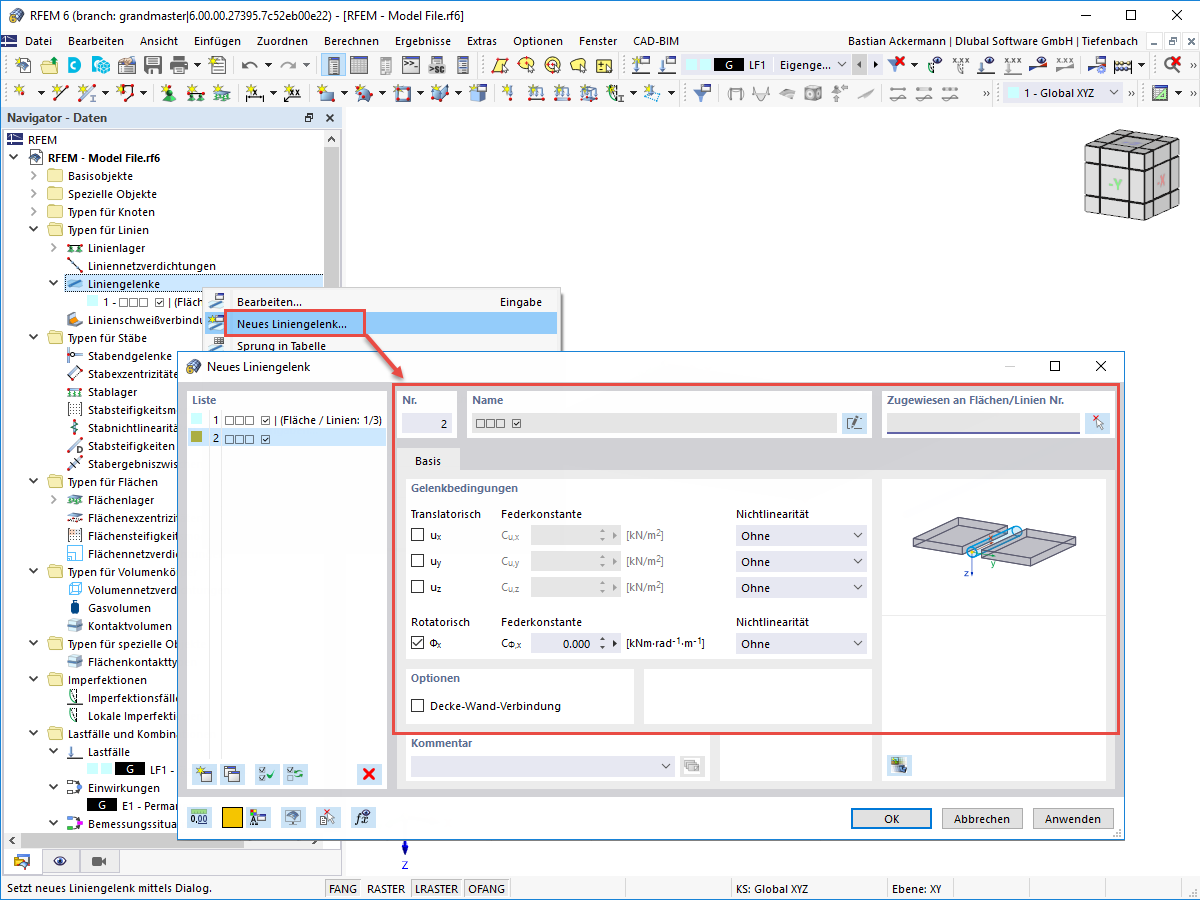Click the edit name pencil icon
This screenshot has height=900, width=1200.
(854, 423)
